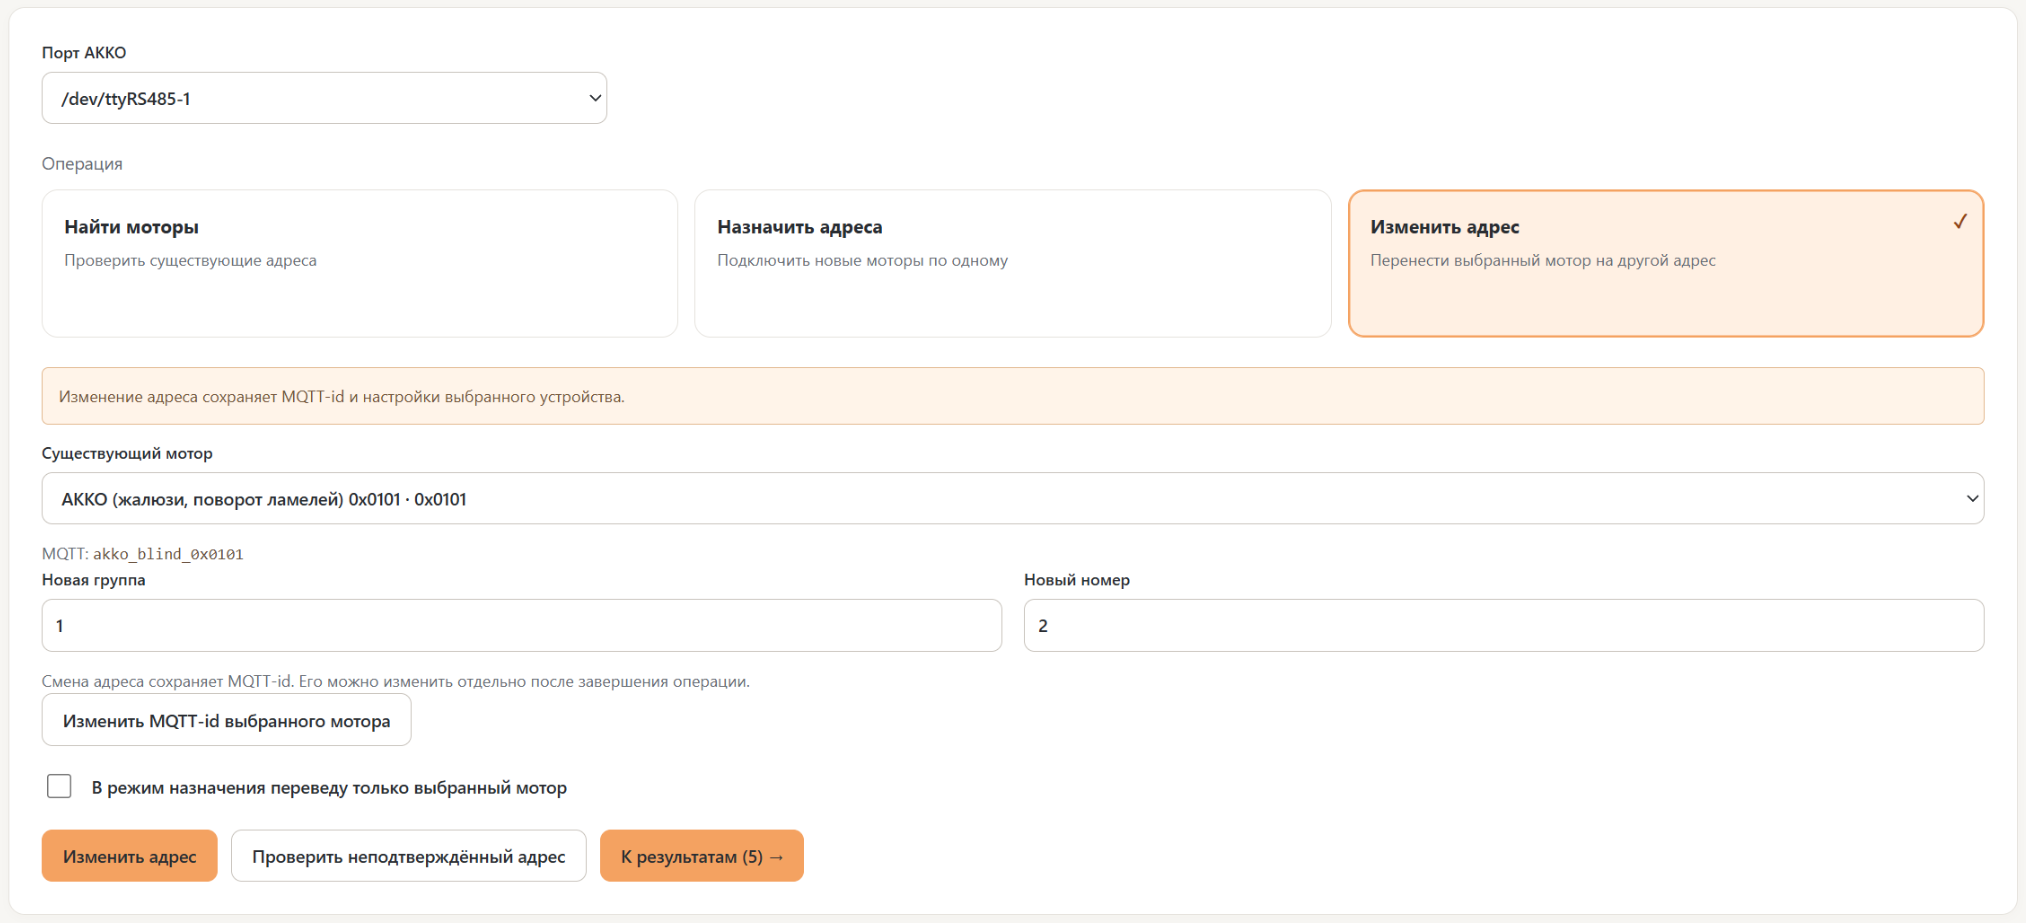Focus the Новый номер input field
This screenshot has height=923, width=2026.
[x=1504, y=625]
